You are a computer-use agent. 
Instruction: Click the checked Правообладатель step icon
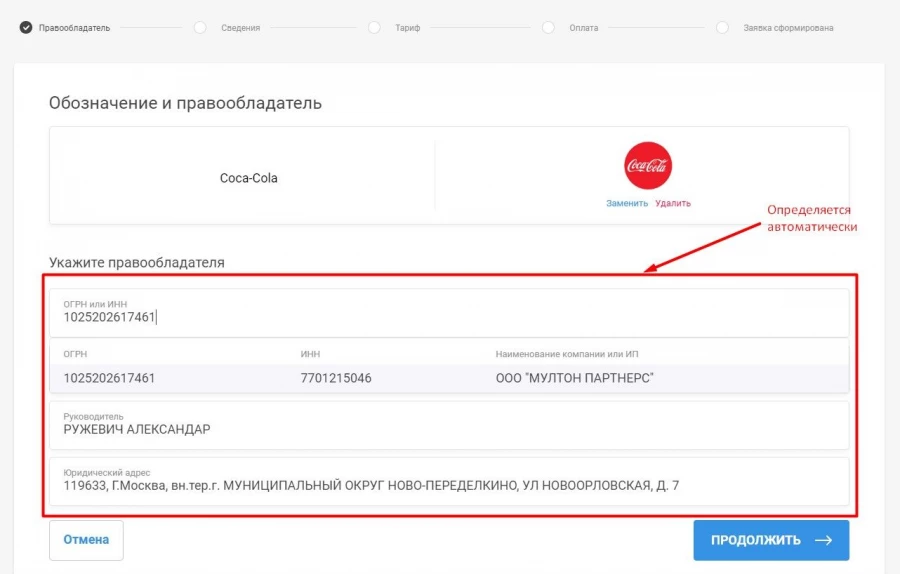pos(26,28)
